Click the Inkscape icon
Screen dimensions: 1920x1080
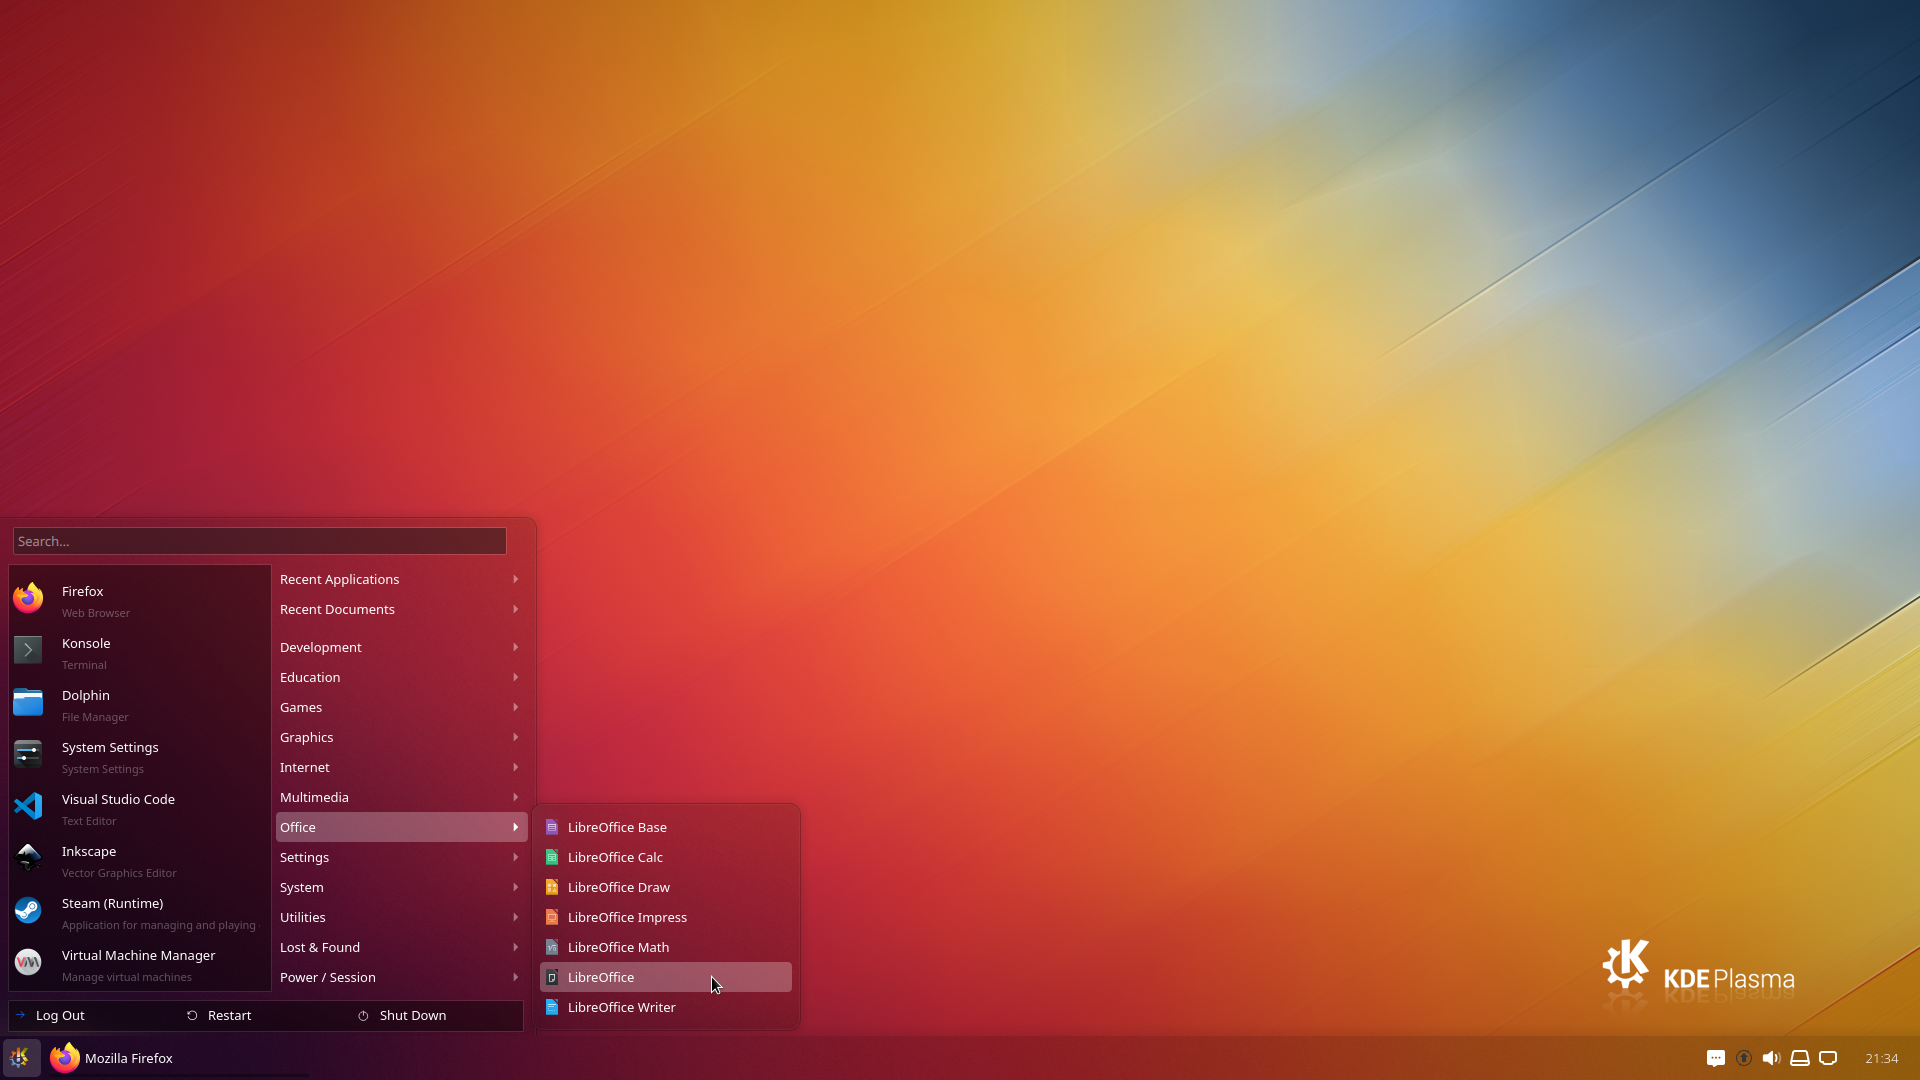(x=28, y=858)
